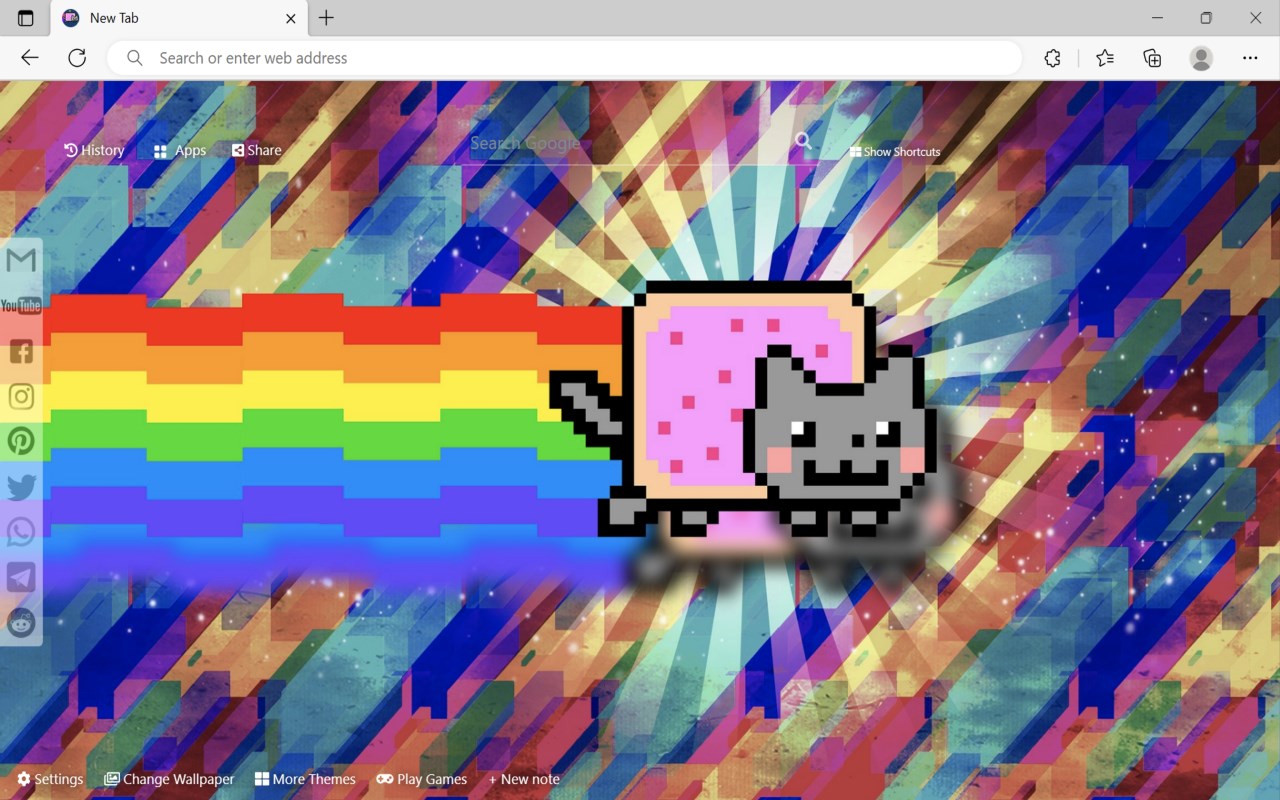Open the profile avatar menu
Screen dimensions: 1280x800
pos(1201,58)
